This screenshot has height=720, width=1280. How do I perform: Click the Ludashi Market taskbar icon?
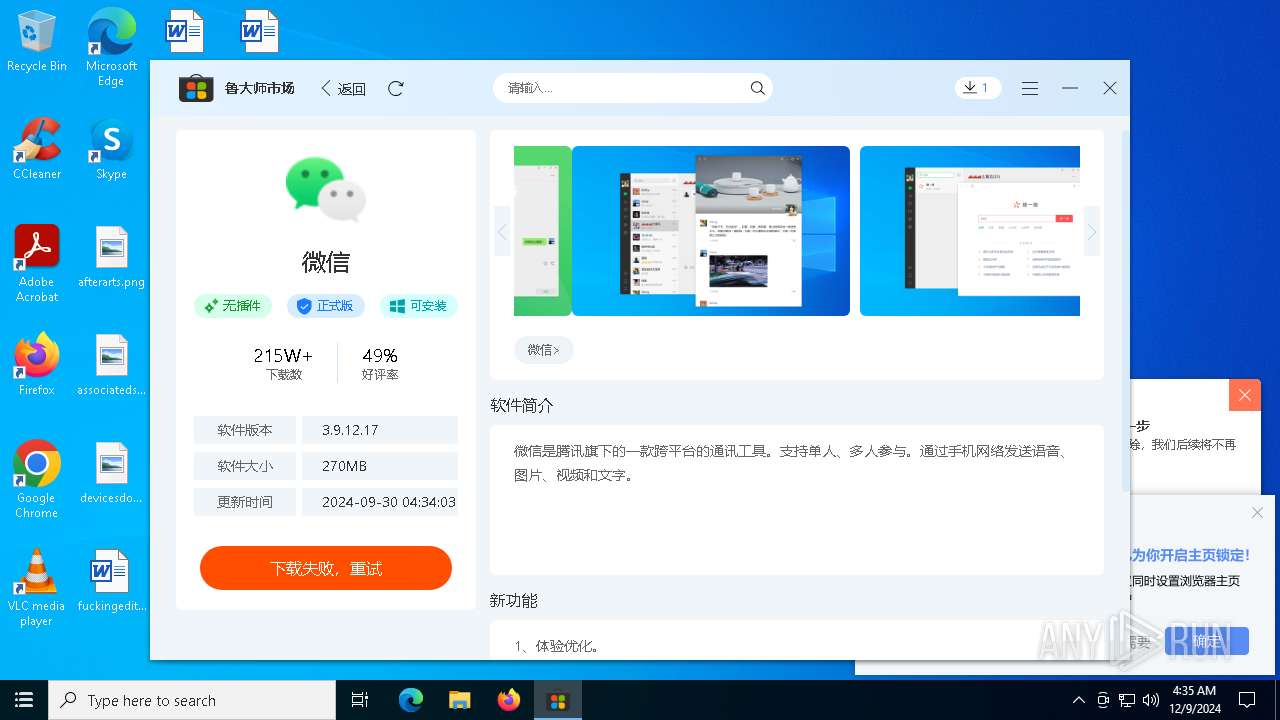click(x=558, y=700)
